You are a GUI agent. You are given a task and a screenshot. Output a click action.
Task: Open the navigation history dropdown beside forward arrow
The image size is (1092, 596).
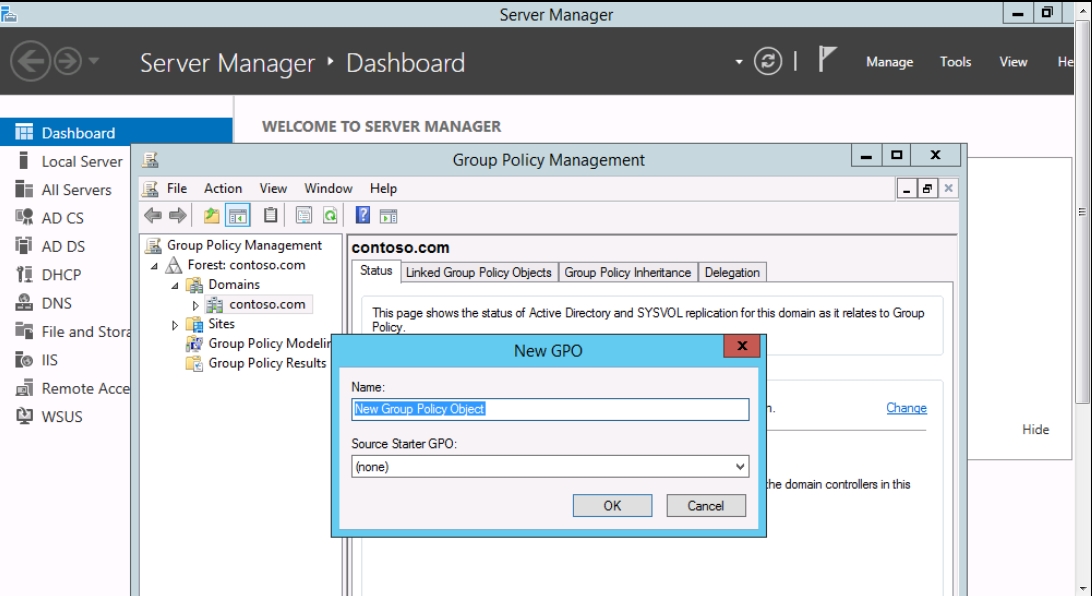[x=94, y=61]
